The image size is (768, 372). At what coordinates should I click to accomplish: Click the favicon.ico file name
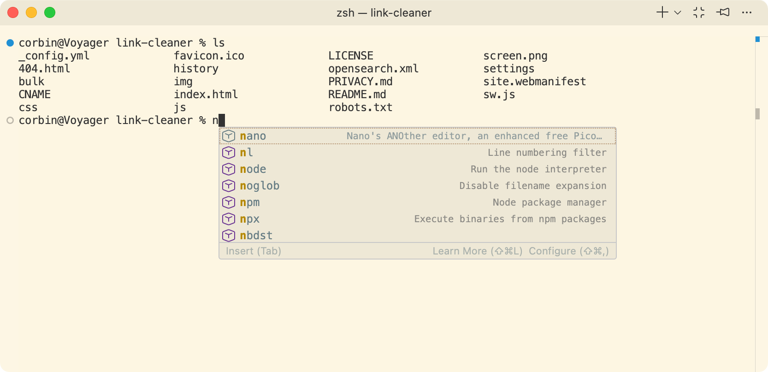click(209, 56)
